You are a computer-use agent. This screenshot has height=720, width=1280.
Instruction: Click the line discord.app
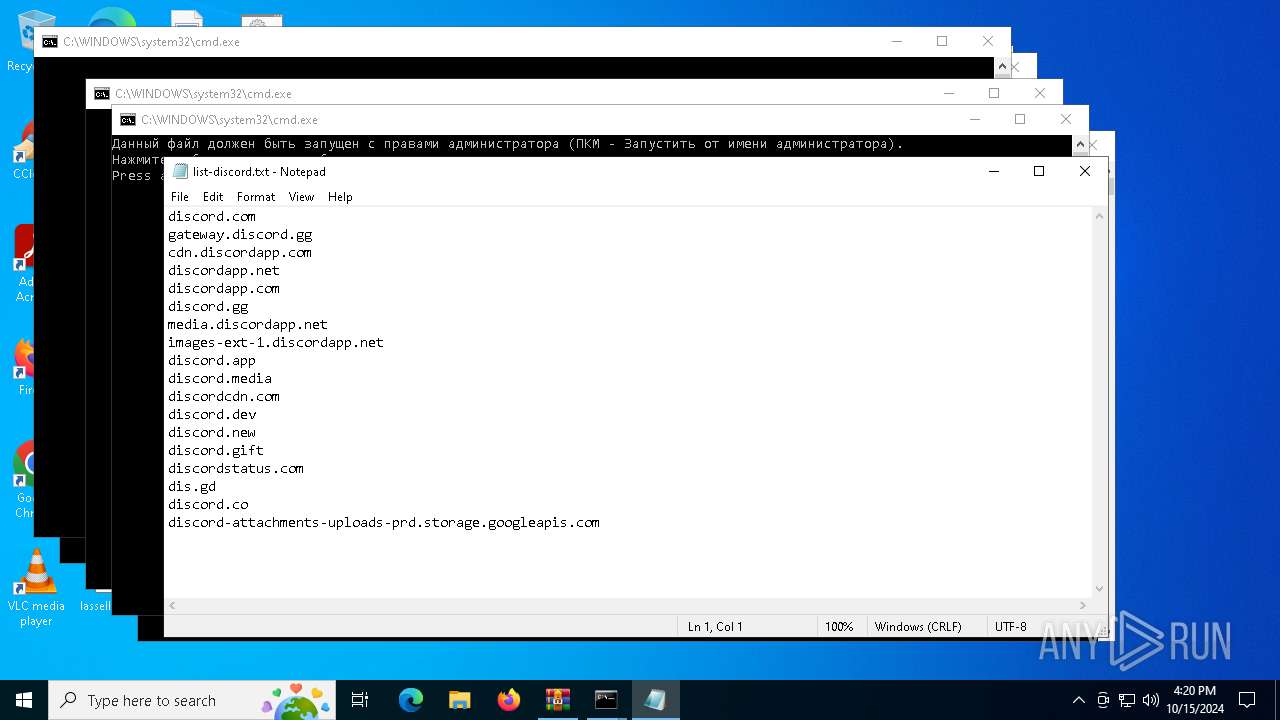click(212, 360)
